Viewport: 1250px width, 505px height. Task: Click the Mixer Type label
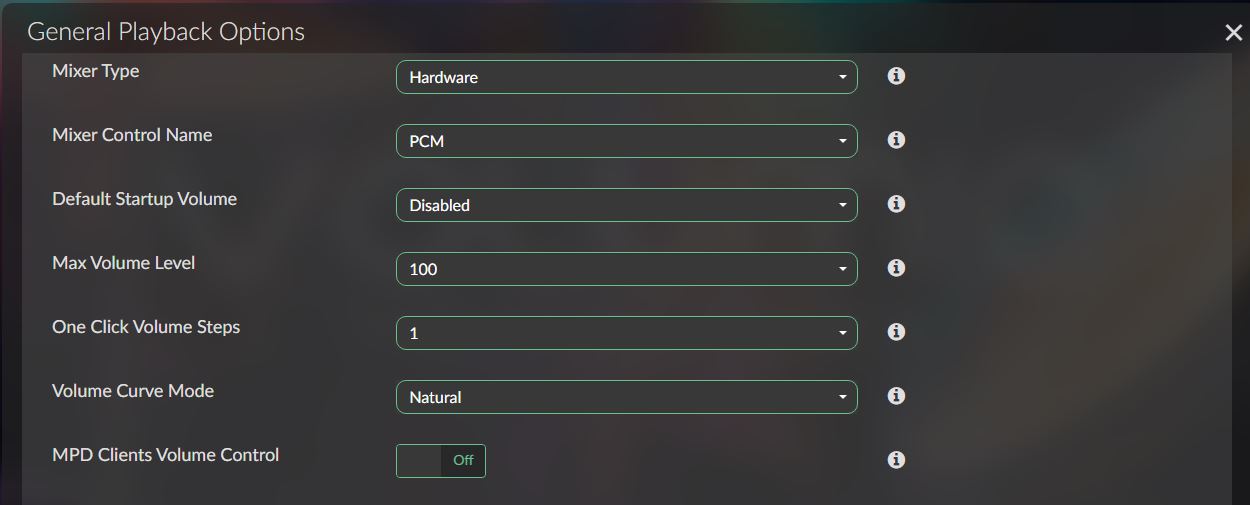[x=96, y=71]
